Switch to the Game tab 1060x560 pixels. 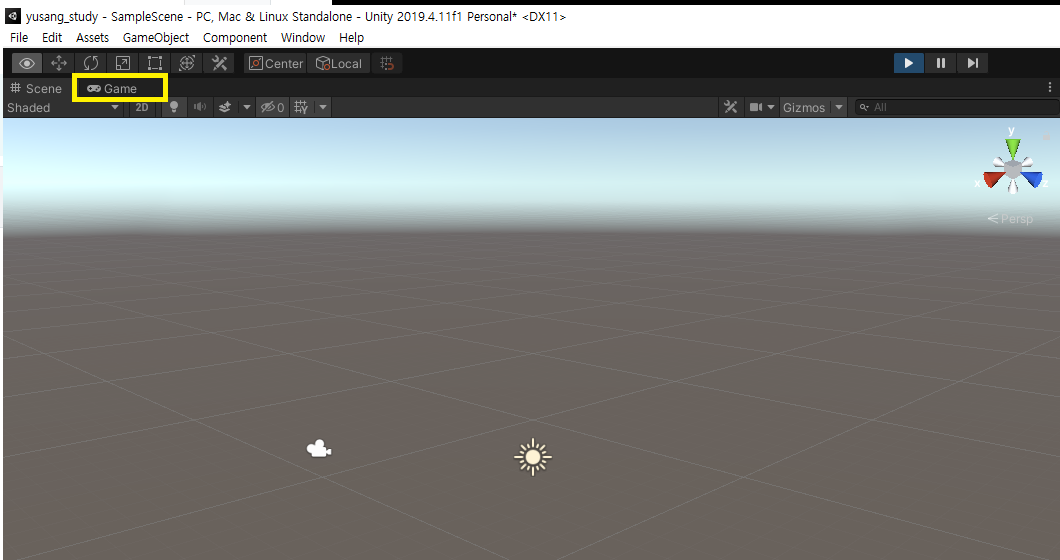coord(112,89)
